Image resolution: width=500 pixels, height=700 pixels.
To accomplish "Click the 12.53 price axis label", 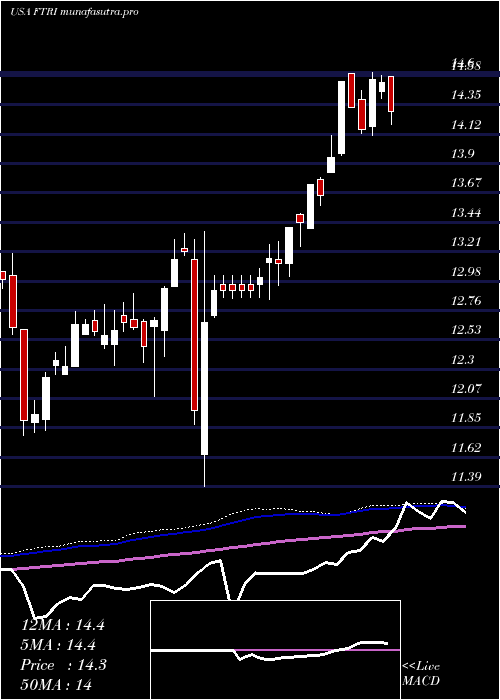I will [466, 330].
